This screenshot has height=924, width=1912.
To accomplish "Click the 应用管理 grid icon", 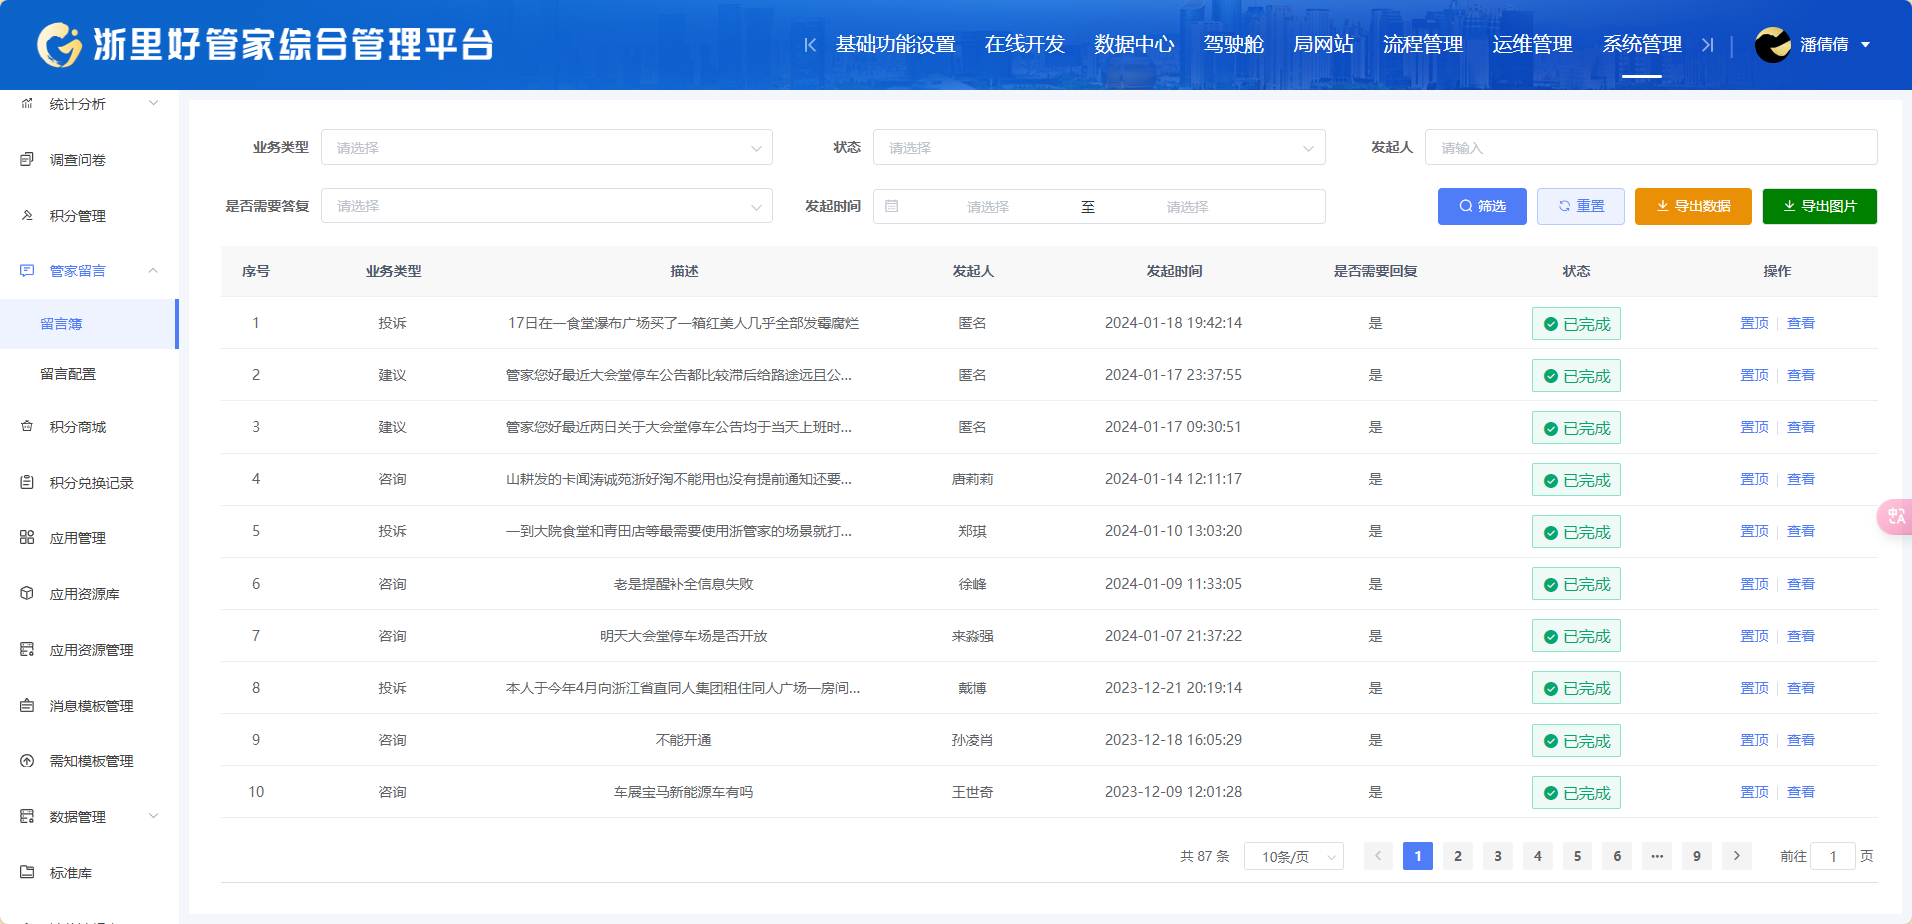I will click(27, 537).
